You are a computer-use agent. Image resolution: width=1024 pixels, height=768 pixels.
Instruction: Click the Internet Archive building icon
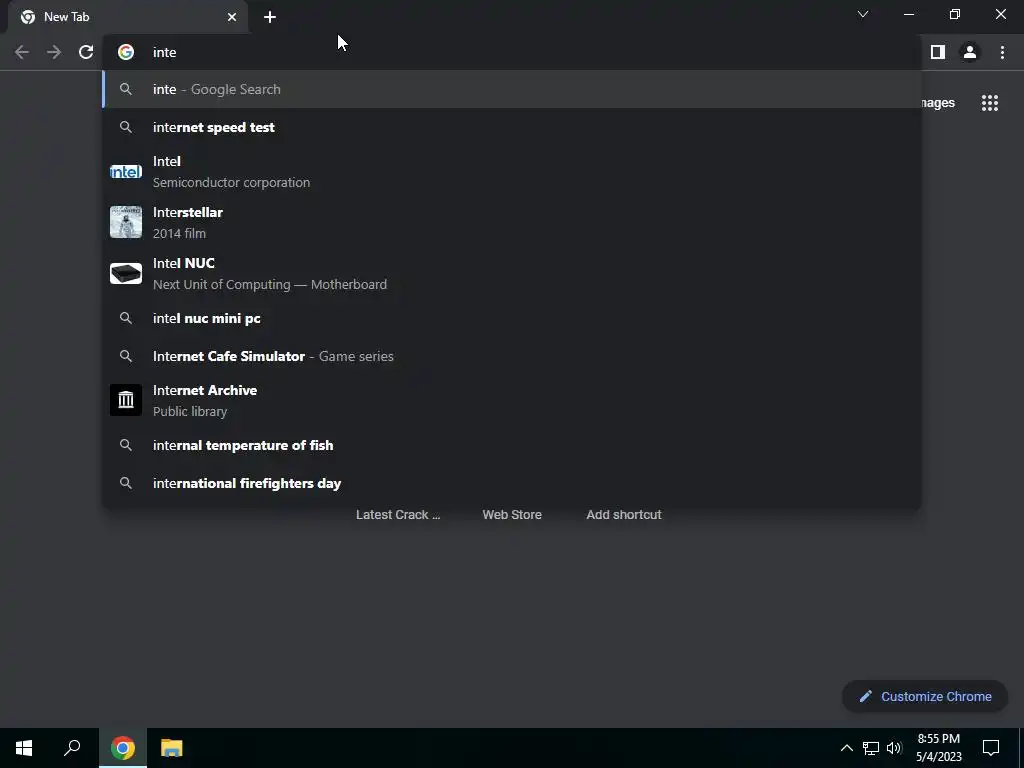pyautogui.click(x=126, y=400)
